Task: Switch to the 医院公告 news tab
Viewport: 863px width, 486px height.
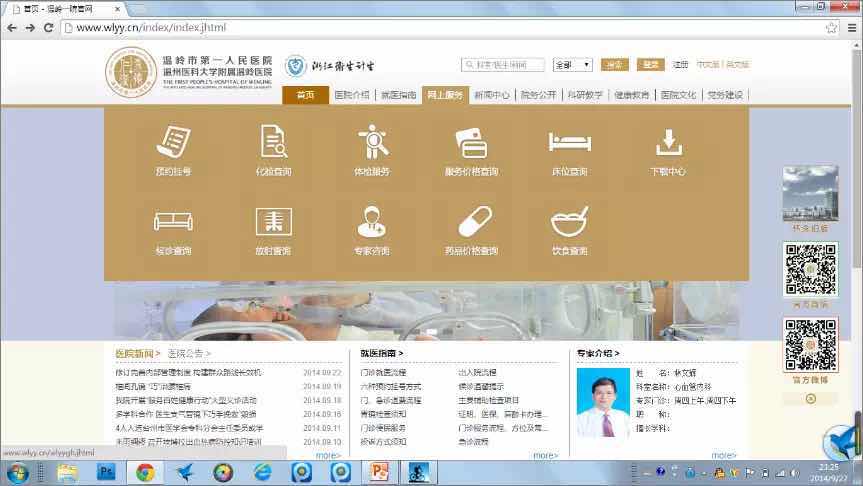Action: tap(190, 353)
